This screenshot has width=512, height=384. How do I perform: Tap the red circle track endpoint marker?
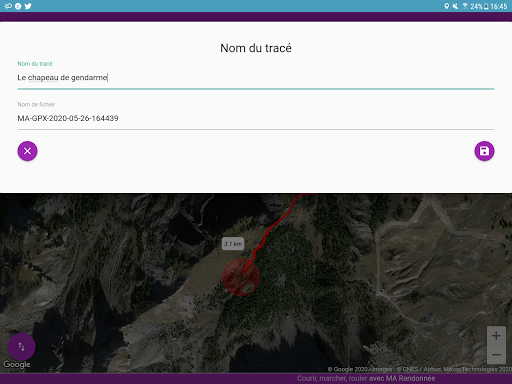point(241,277)
